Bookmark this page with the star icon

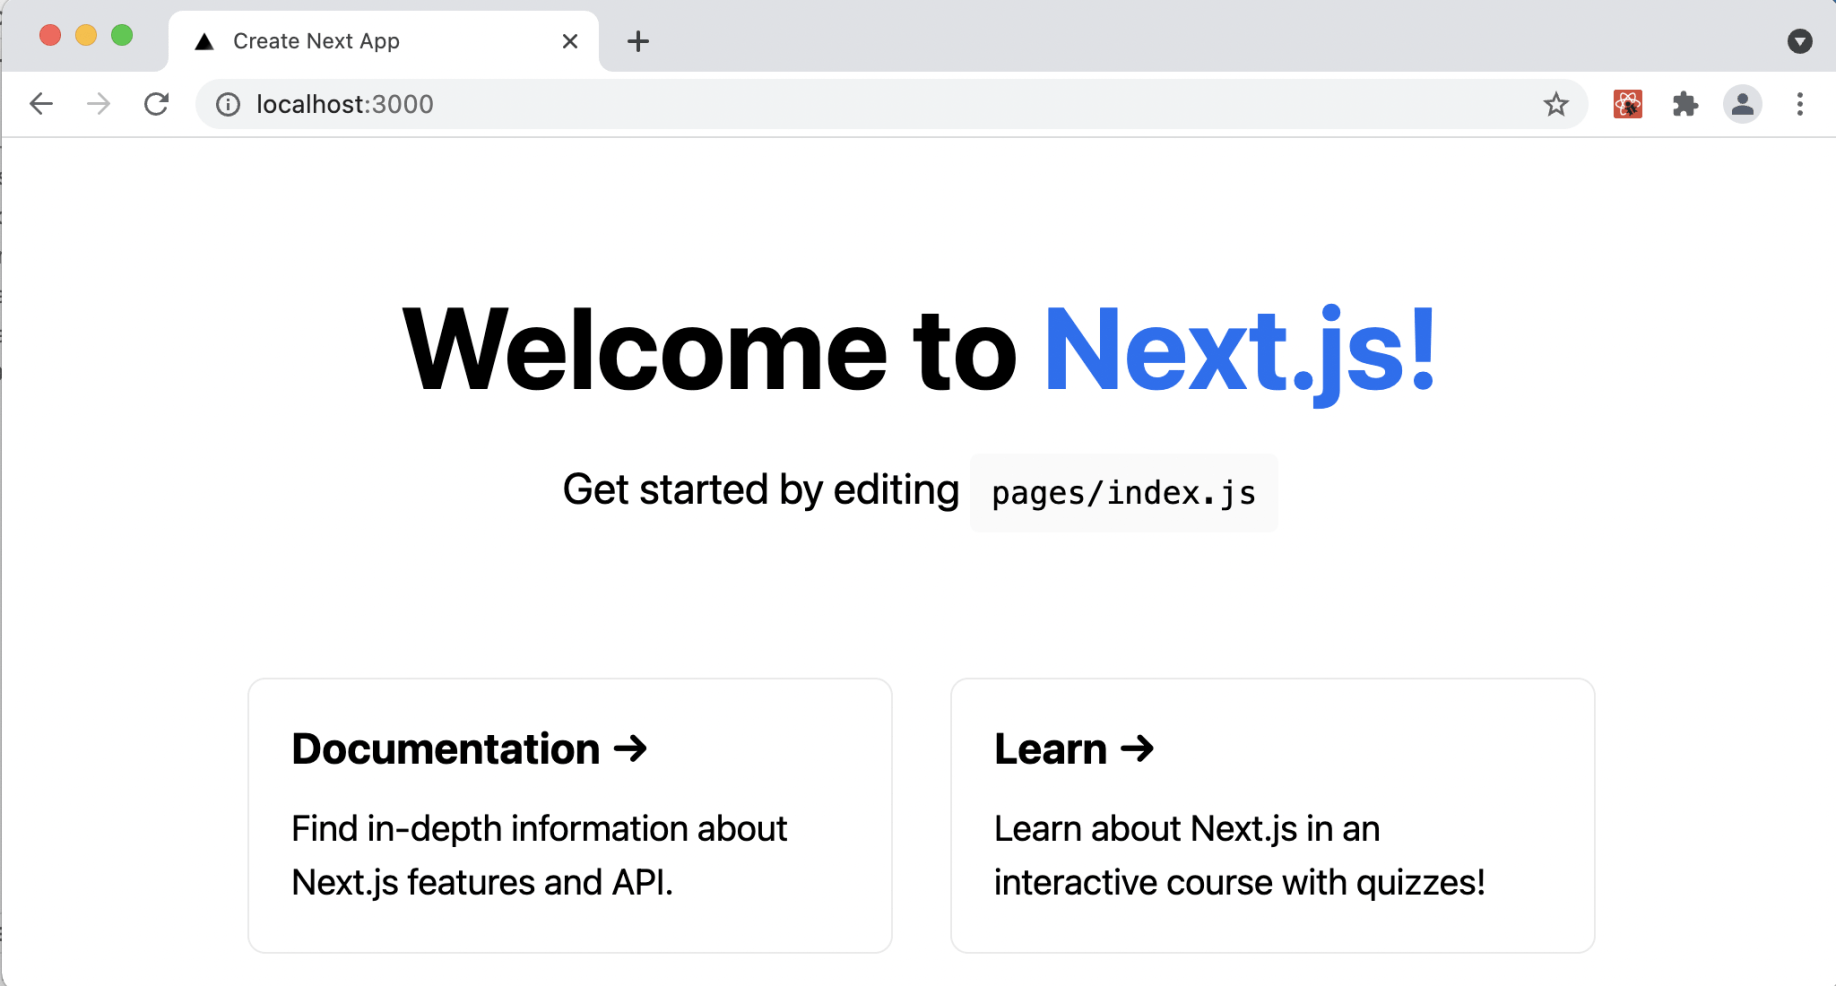click(1555, 104)
